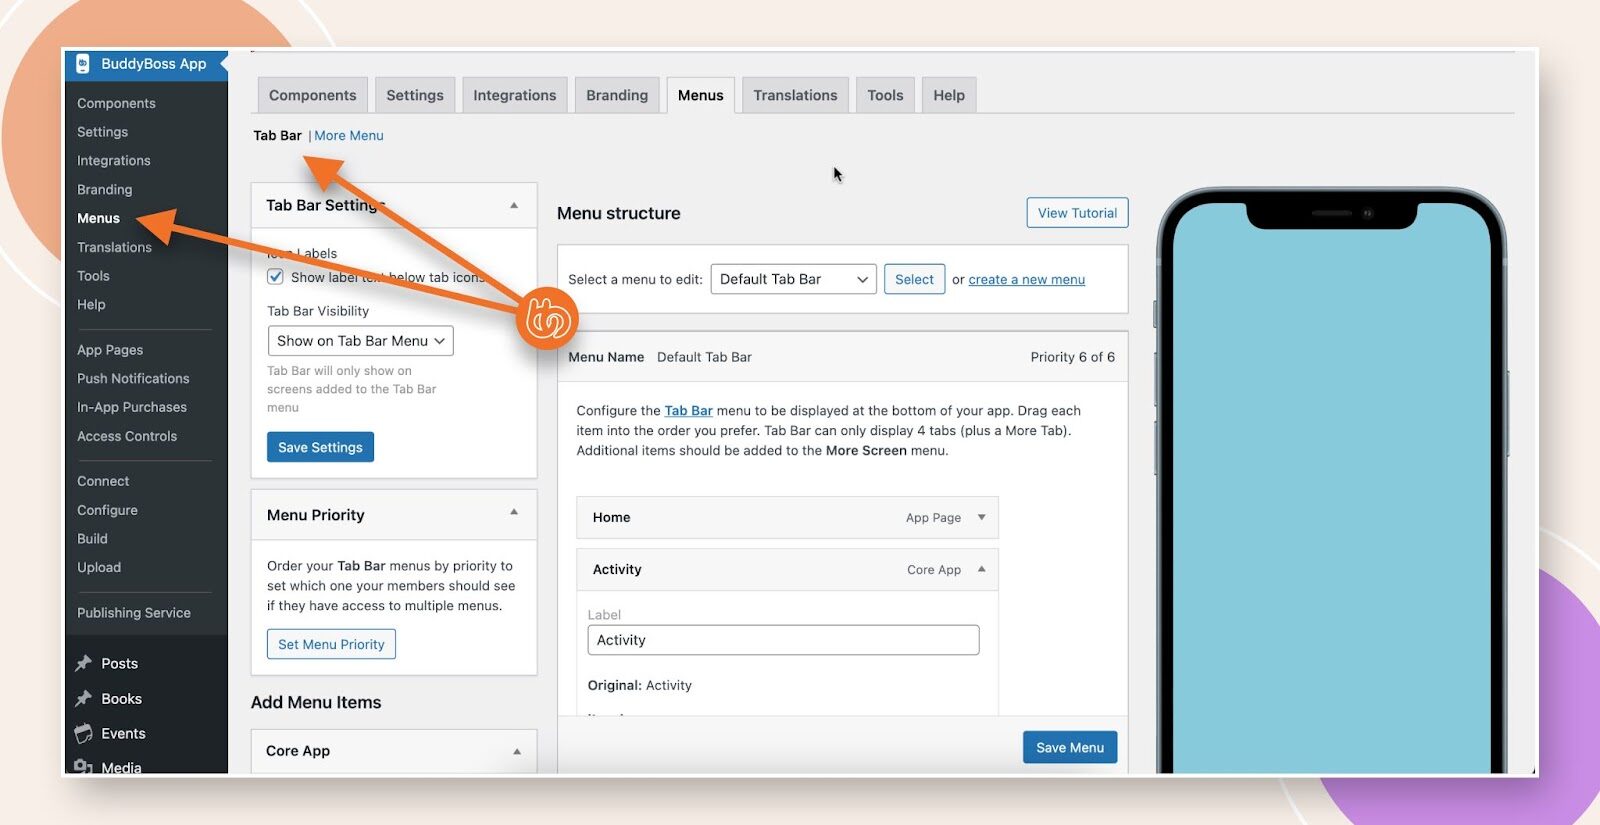Click the Select button
The image size is (1600, 825).
click(x=914, y=279)
